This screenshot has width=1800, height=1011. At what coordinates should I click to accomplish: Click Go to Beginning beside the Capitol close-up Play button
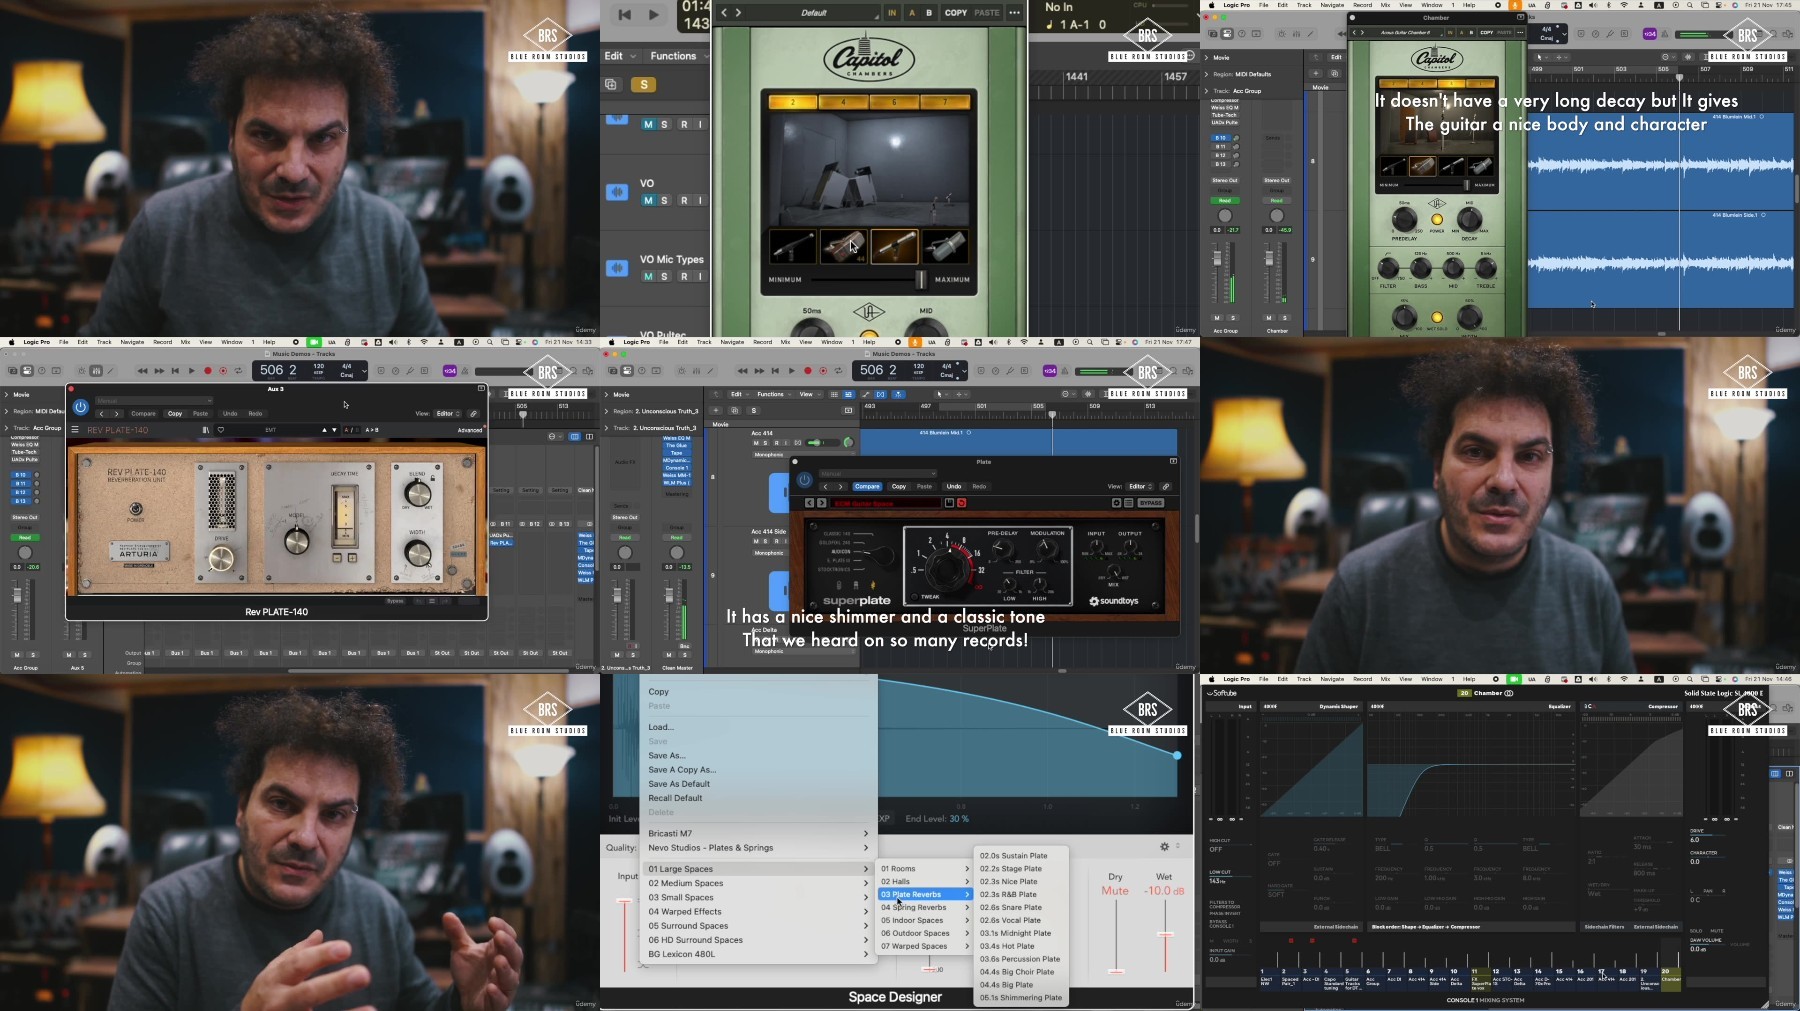tap(625, 14)
